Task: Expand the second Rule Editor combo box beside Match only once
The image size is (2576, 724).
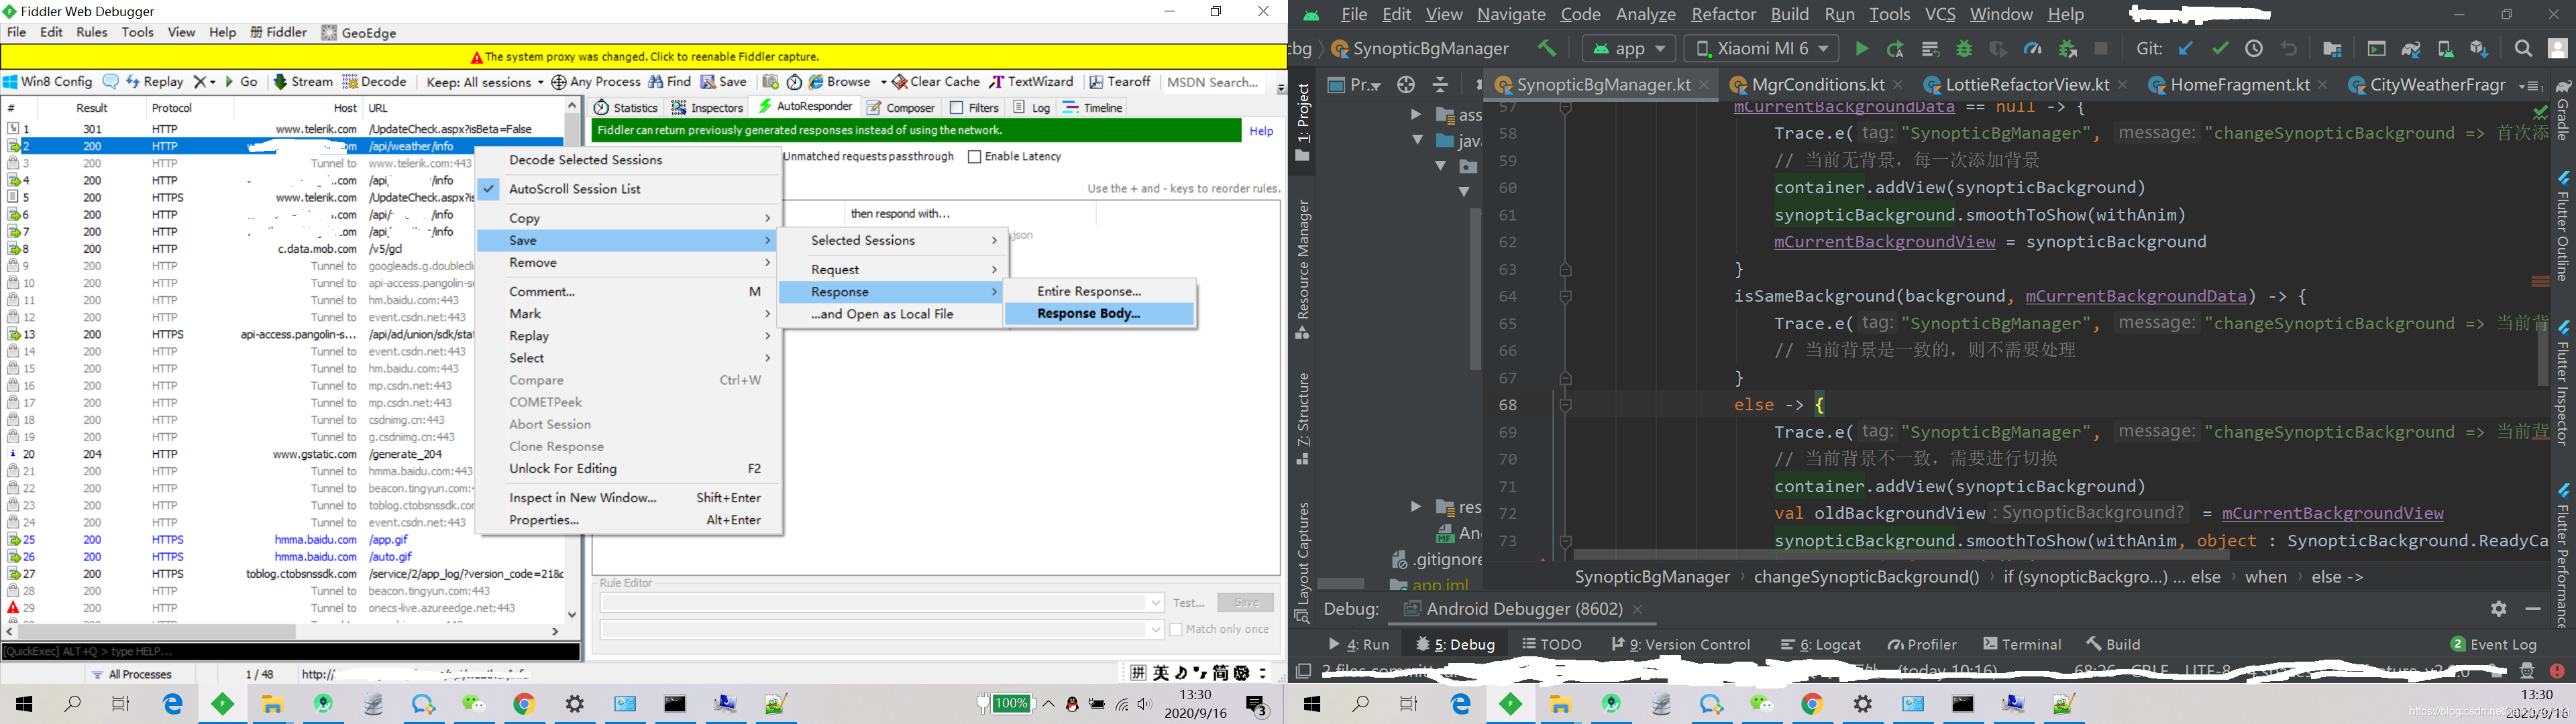Action: click(x=1156, y=630)
